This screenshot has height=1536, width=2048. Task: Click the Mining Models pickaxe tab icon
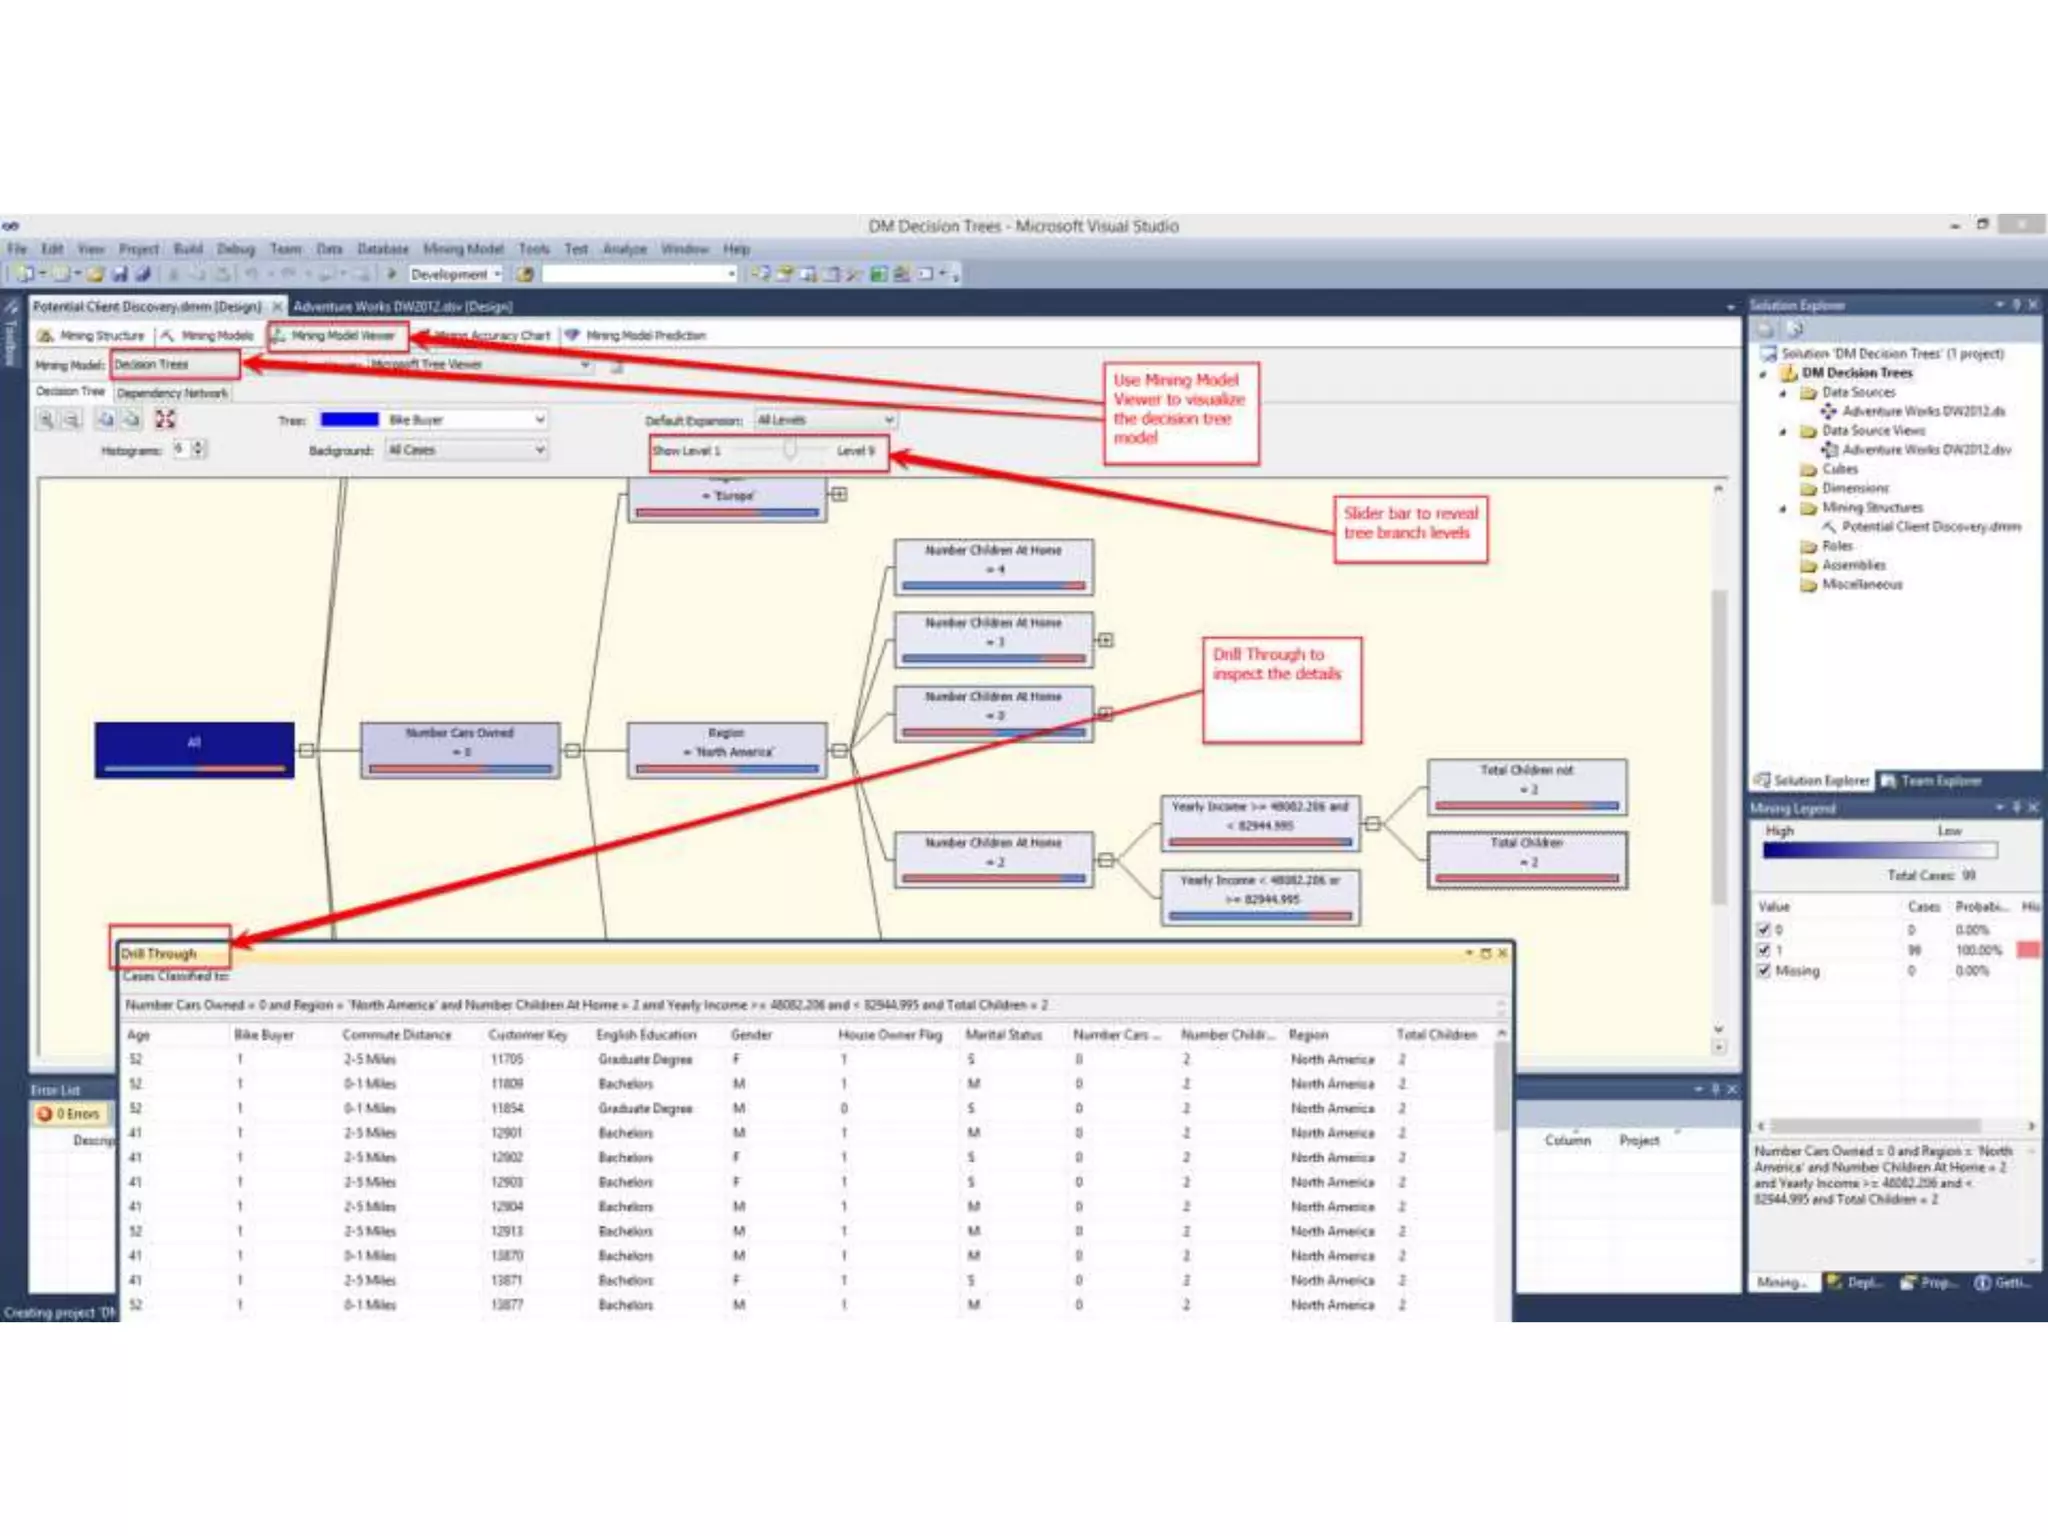pyautogui.click(x=167, y=336)
